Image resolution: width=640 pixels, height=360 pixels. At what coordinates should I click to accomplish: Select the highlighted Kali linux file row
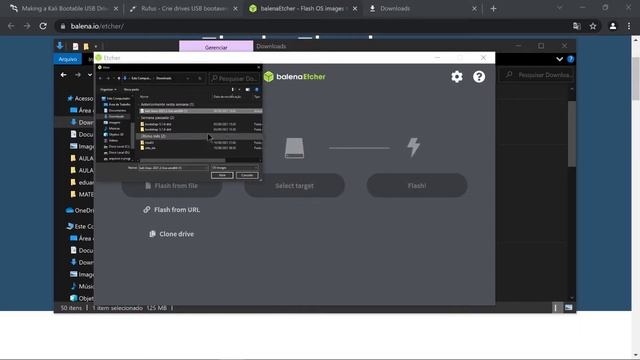coord(201,111)
